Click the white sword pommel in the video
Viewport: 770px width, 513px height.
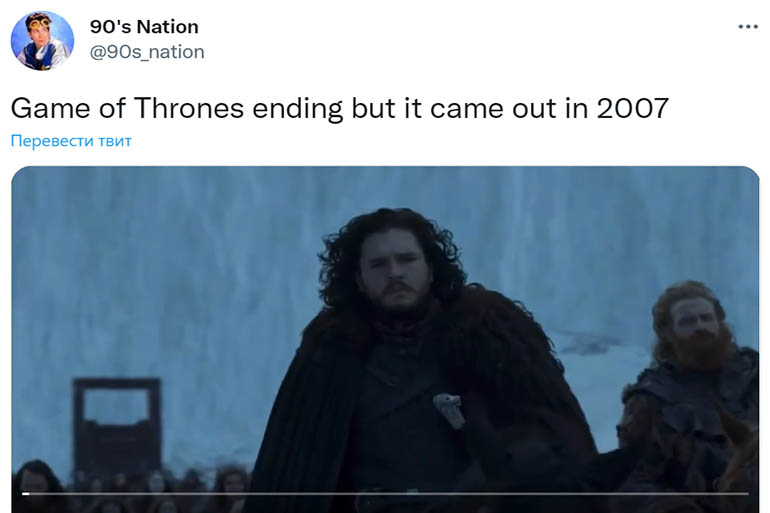coord(449,408)
